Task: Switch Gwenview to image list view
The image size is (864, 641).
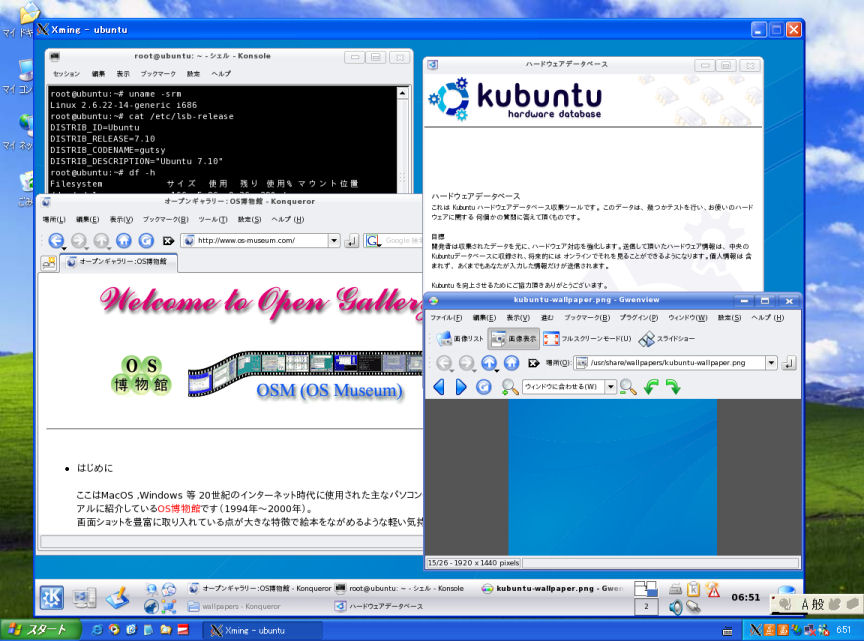Action: click(460, 338)
